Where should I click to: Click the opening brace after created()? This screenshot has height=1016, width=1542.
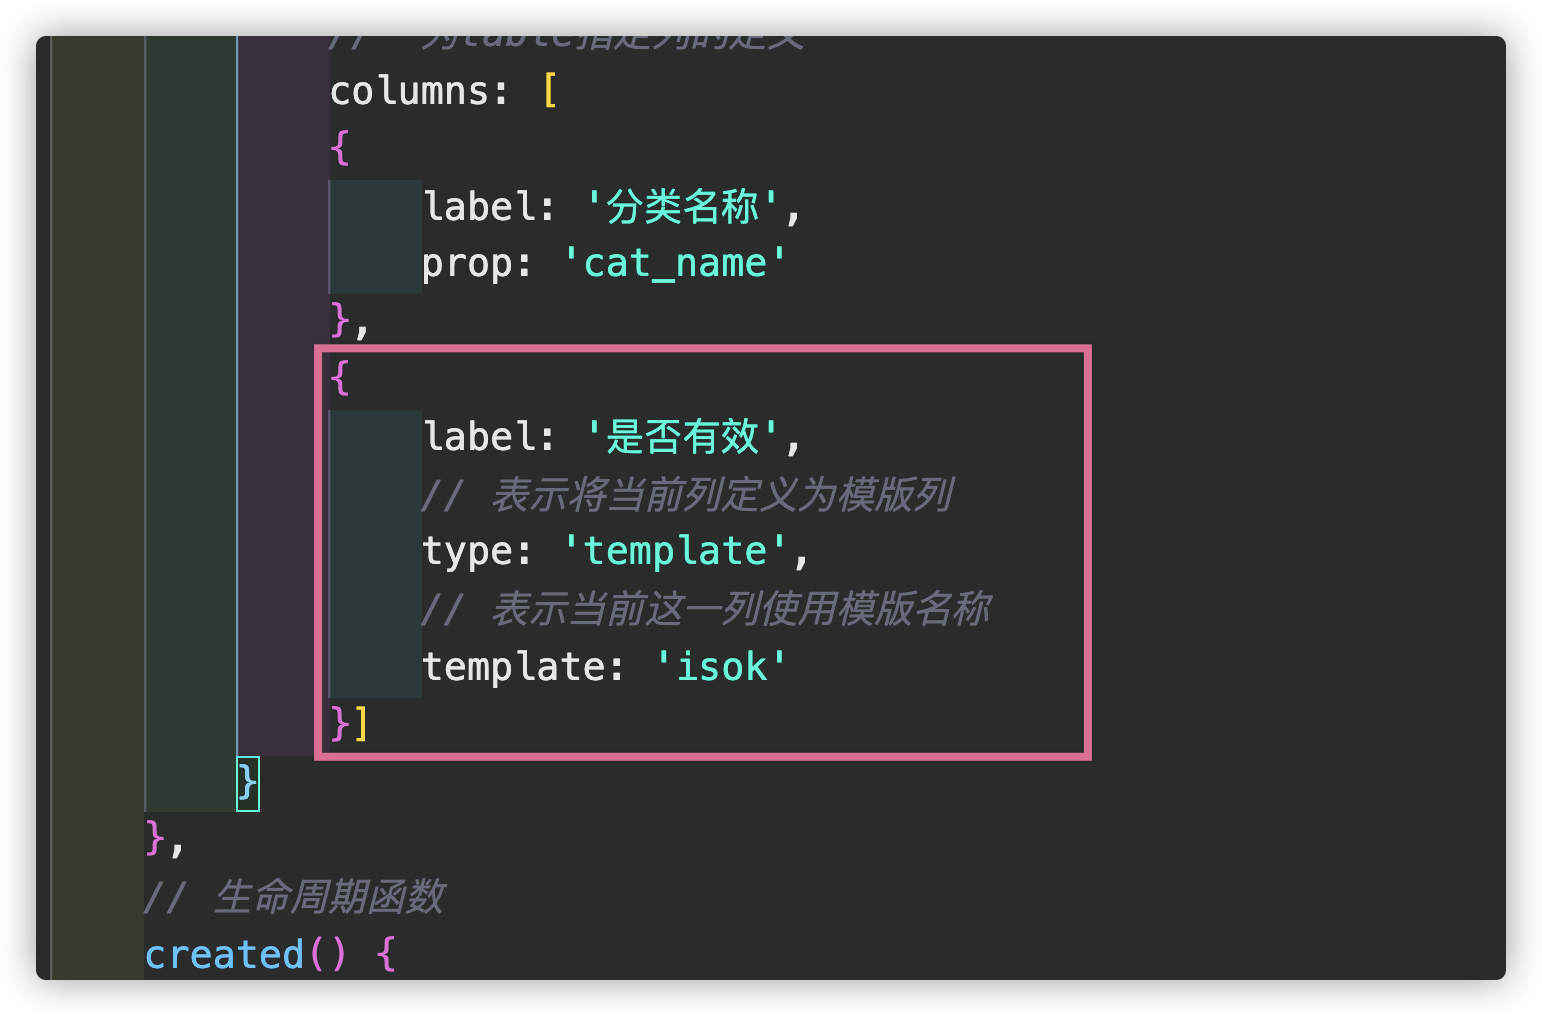pos(386,955)
